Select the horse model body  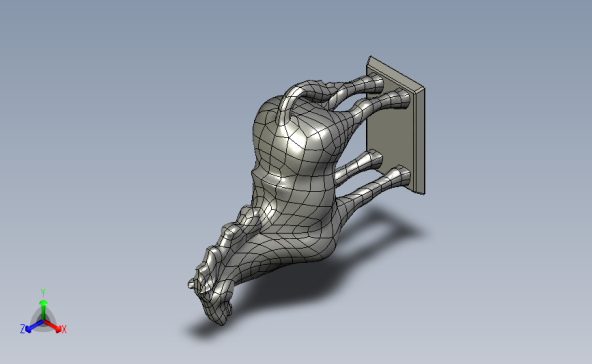[x=298, y=189]
